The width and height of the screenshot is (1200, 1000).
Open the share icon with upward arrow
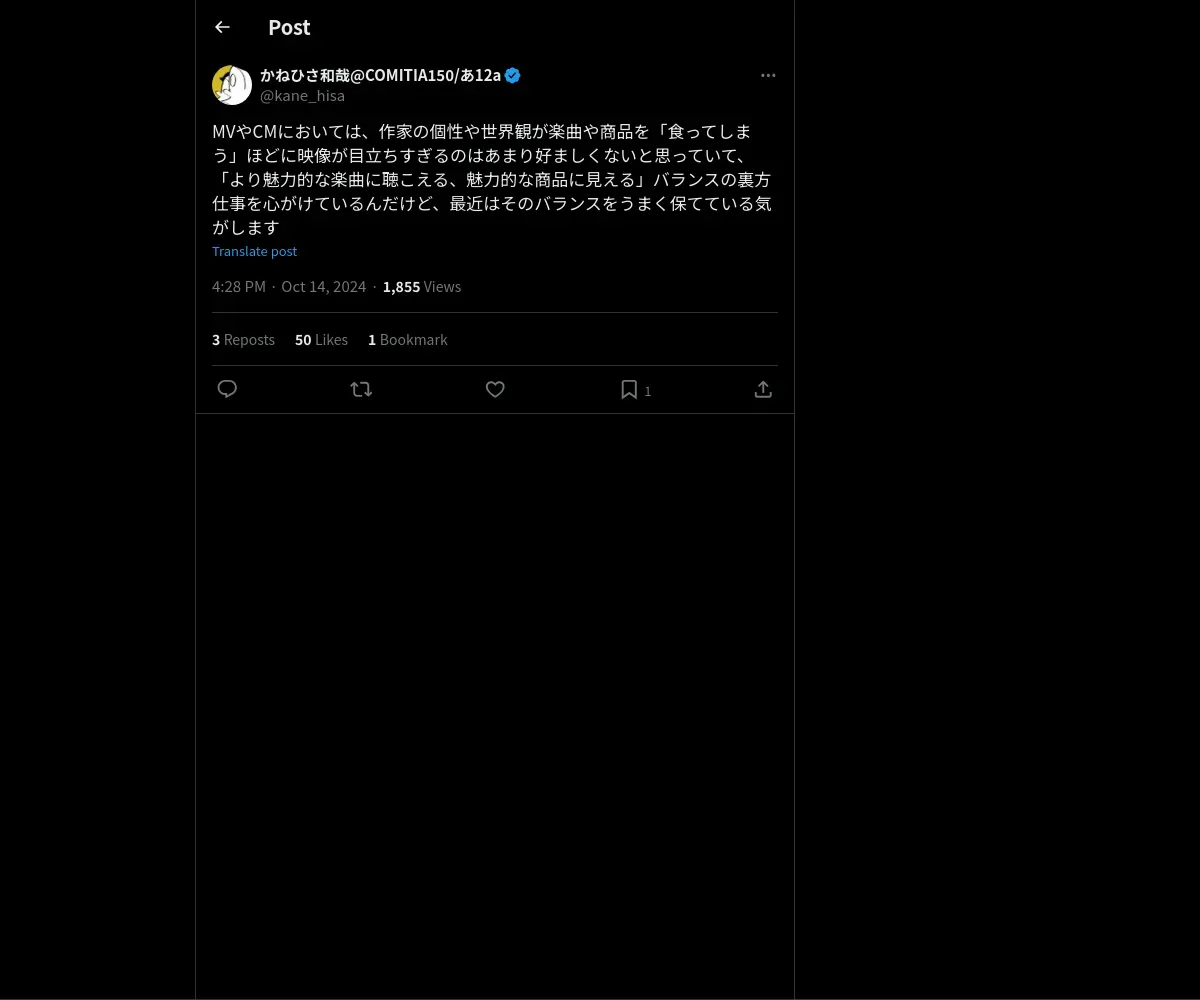coord(763,389)
